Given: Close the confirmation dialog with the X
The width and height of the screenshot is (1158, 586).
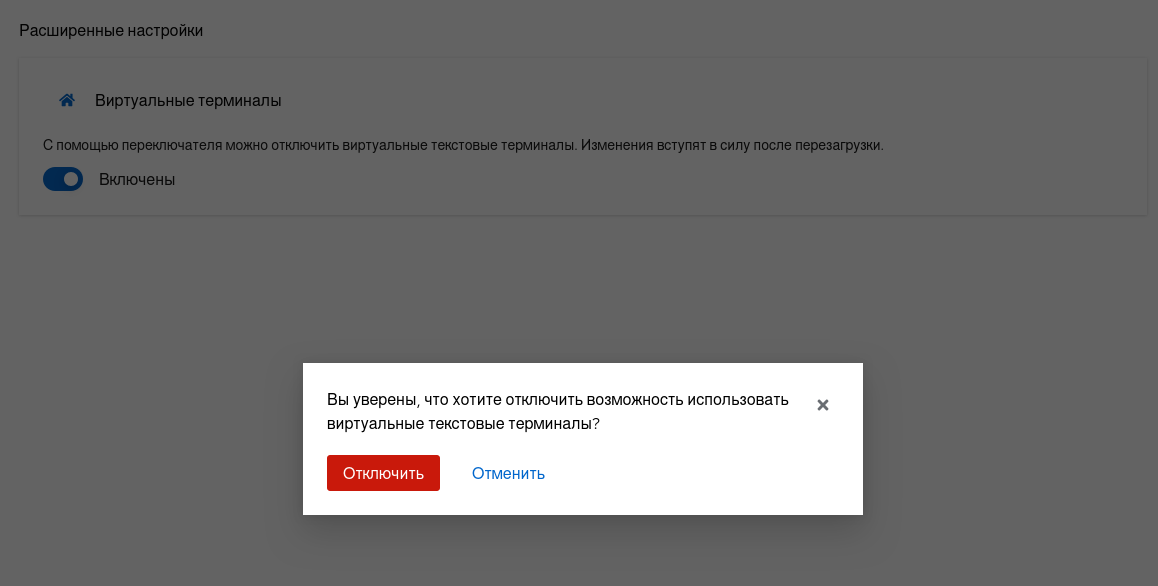Looking at the screenshot, I should point(823,405).
